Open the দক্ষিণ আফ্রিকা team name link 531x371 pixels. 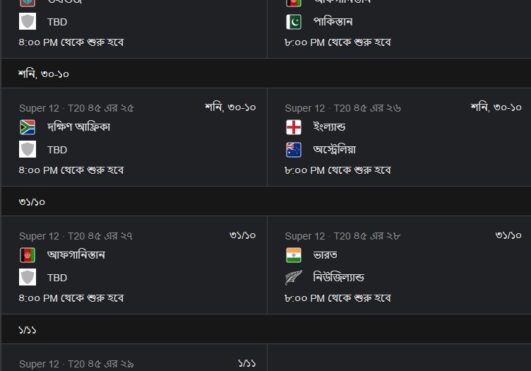79,127
